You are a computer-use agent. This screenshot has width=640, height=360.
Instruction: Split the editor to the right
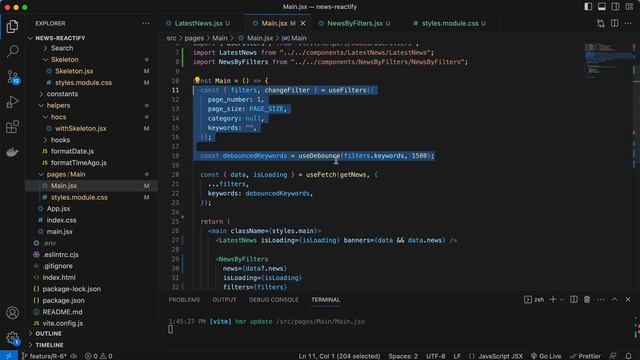[614, 23]
